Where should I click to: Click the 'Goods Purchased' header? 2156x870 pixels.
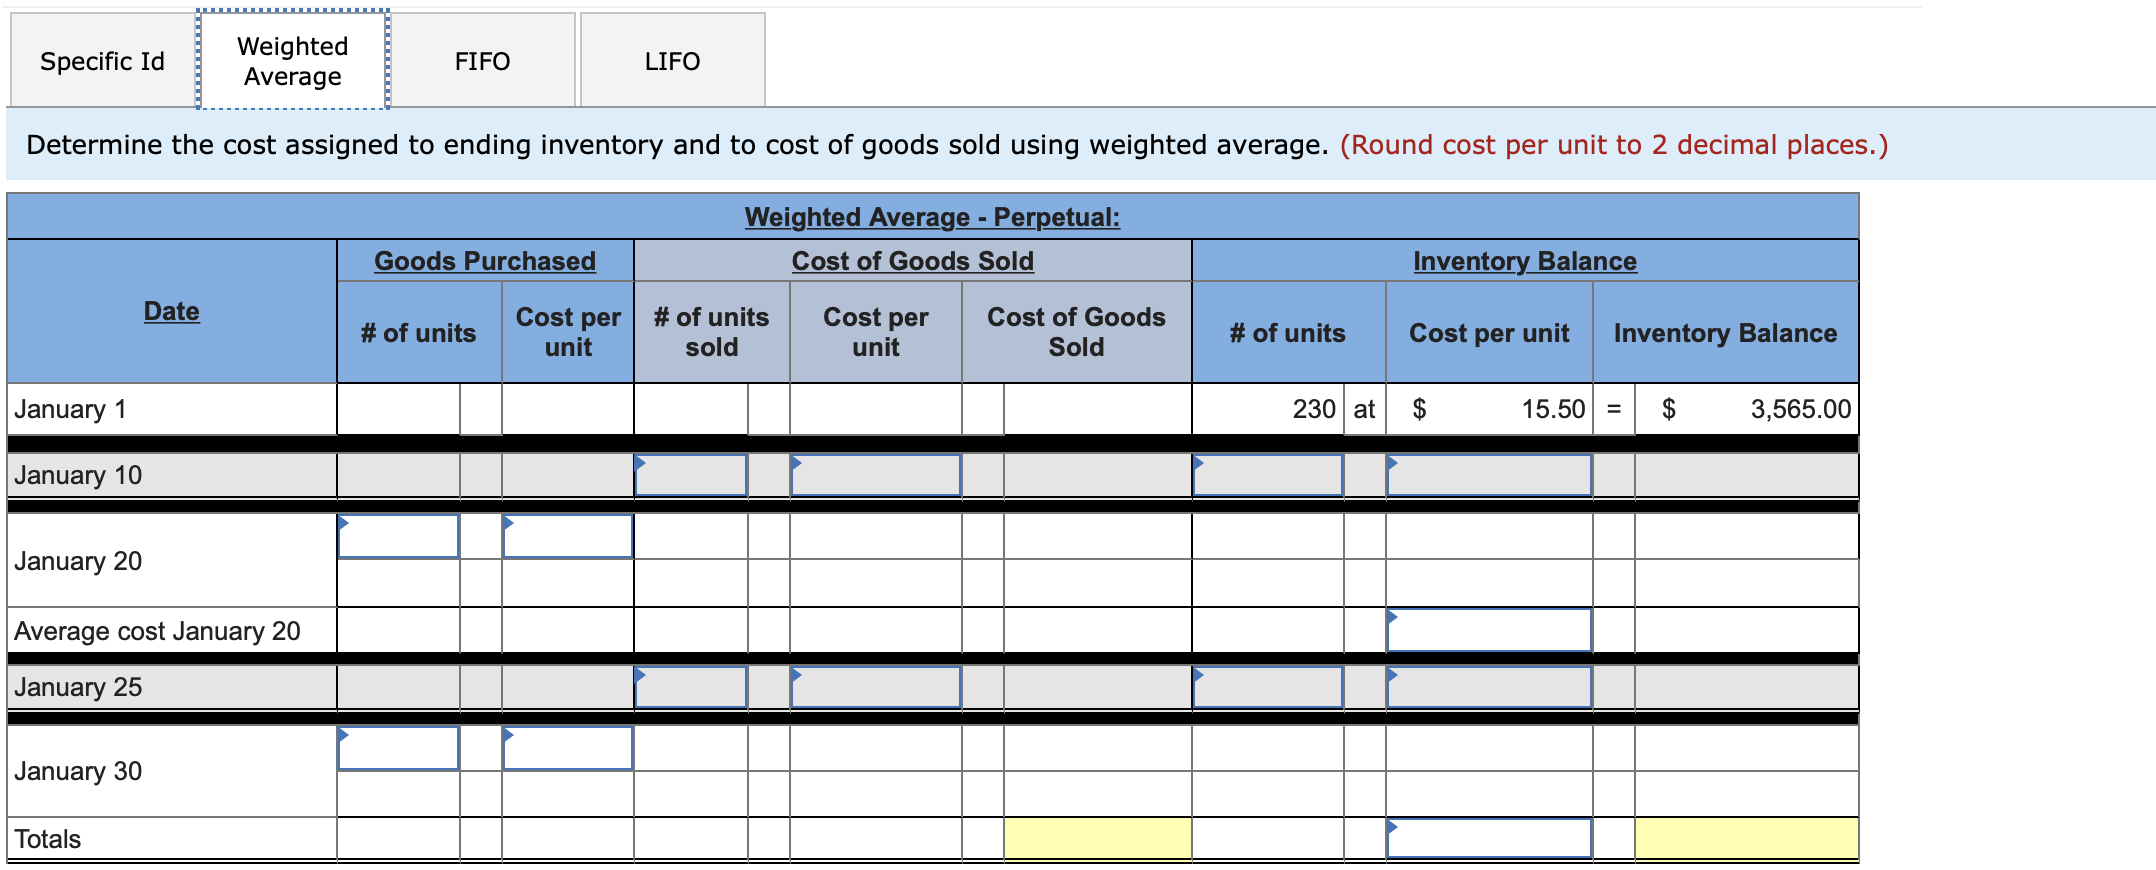tap(485, 261)
